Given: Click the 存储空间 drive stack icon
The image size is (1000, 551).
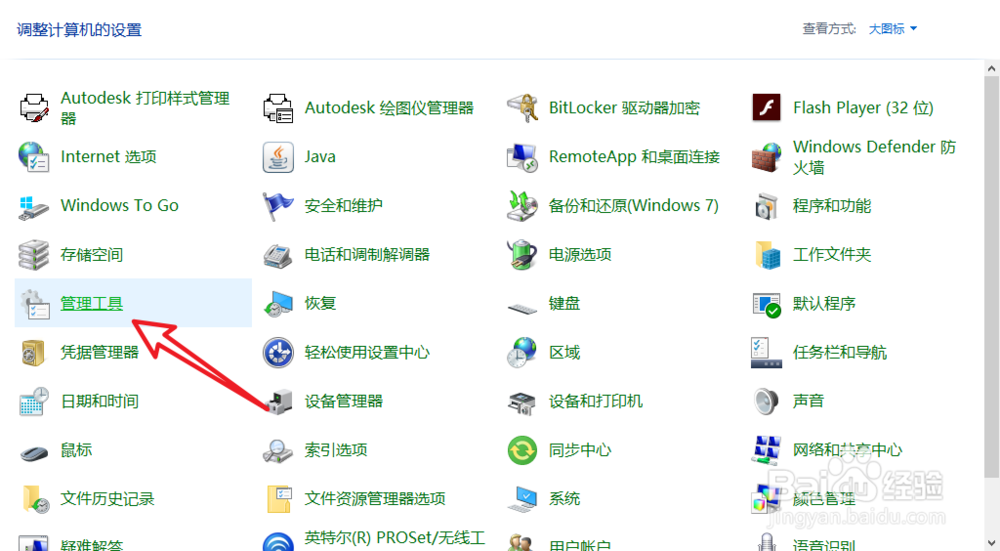Looking at the screenshot, I should (34, 254).
